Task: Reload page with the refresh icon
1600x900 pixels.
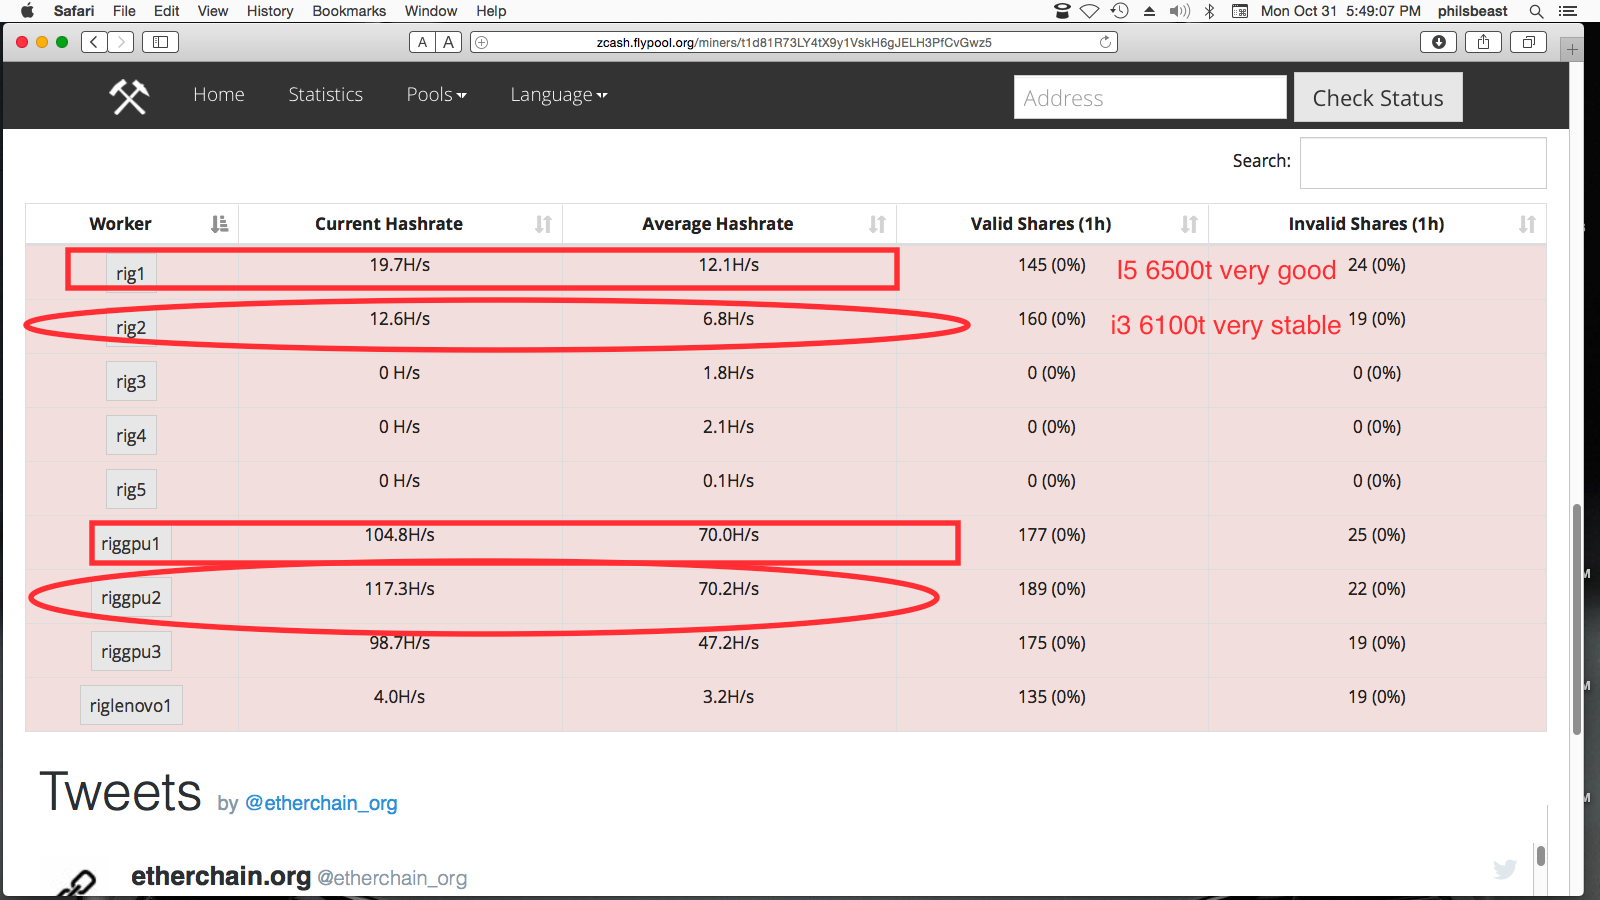Action: point(1105,42)
